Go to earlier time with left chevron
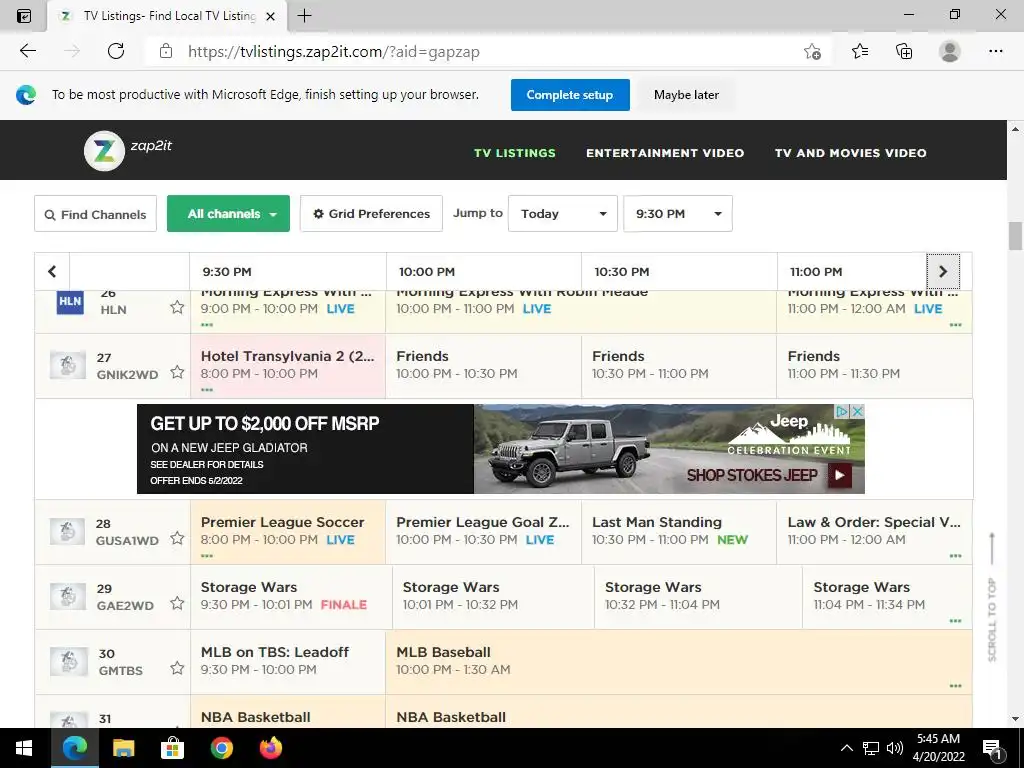This screenshot has height=768, width=1024. tap(52, 271)
